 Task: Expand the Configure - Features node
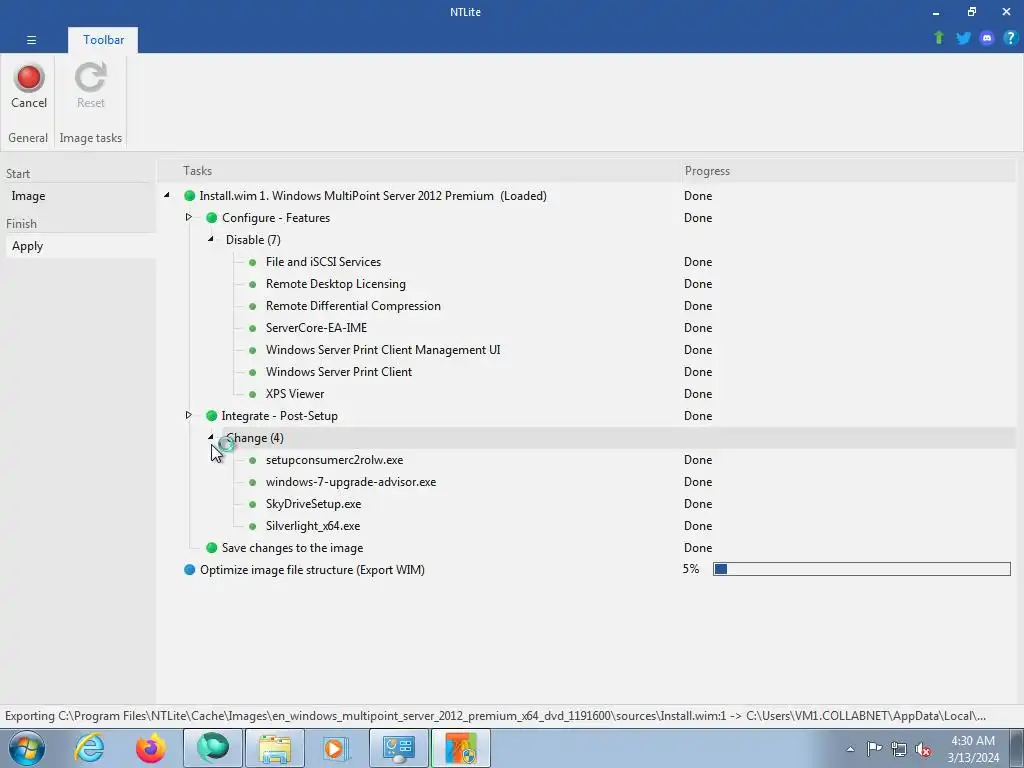coord(189,217)
